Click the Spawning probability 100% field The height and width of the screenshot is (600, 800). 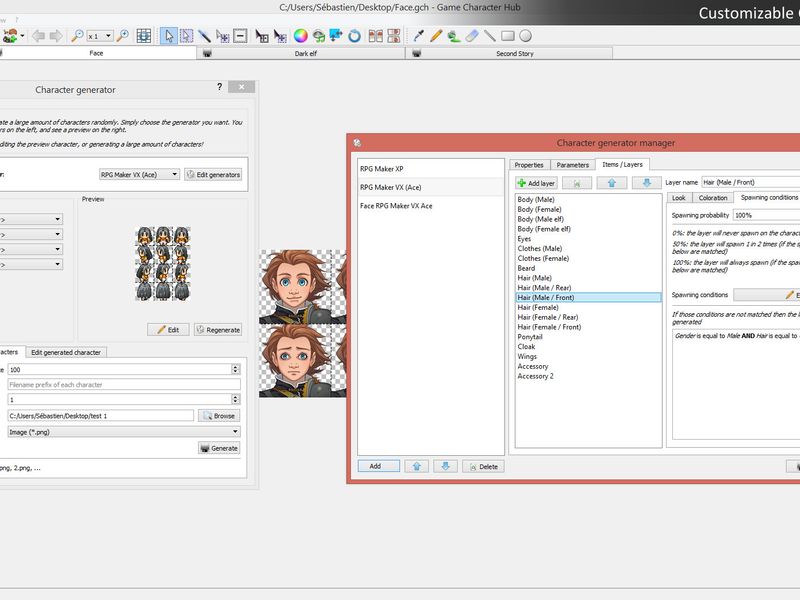[766, 215]
